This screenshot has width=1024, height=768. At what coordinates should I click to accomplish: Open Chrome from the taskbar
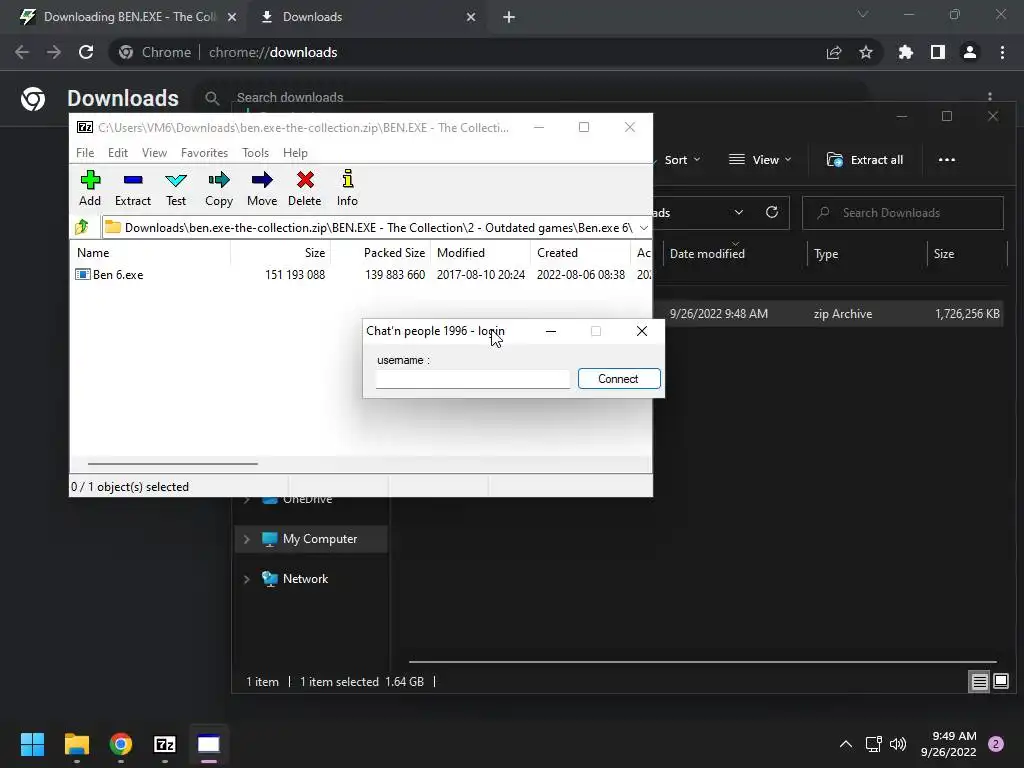121,744
